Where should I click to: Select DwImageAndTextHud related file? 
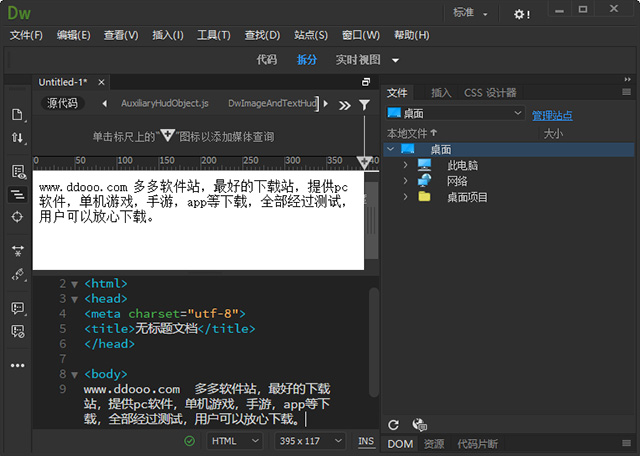pos(272,103)
